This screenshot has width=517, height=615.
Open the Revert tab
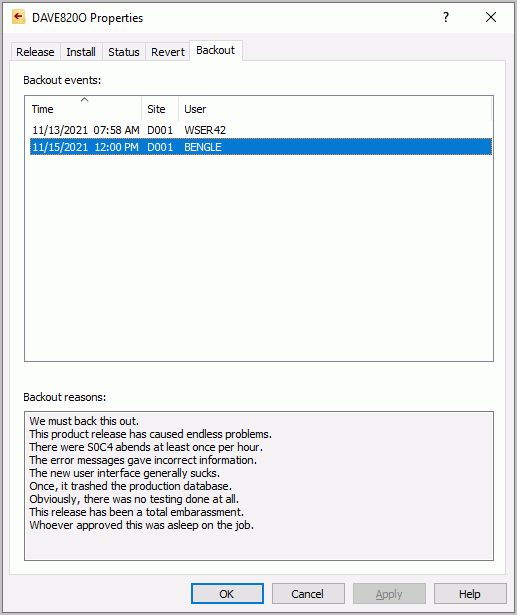pyautogui.click(x=167, y=52)
